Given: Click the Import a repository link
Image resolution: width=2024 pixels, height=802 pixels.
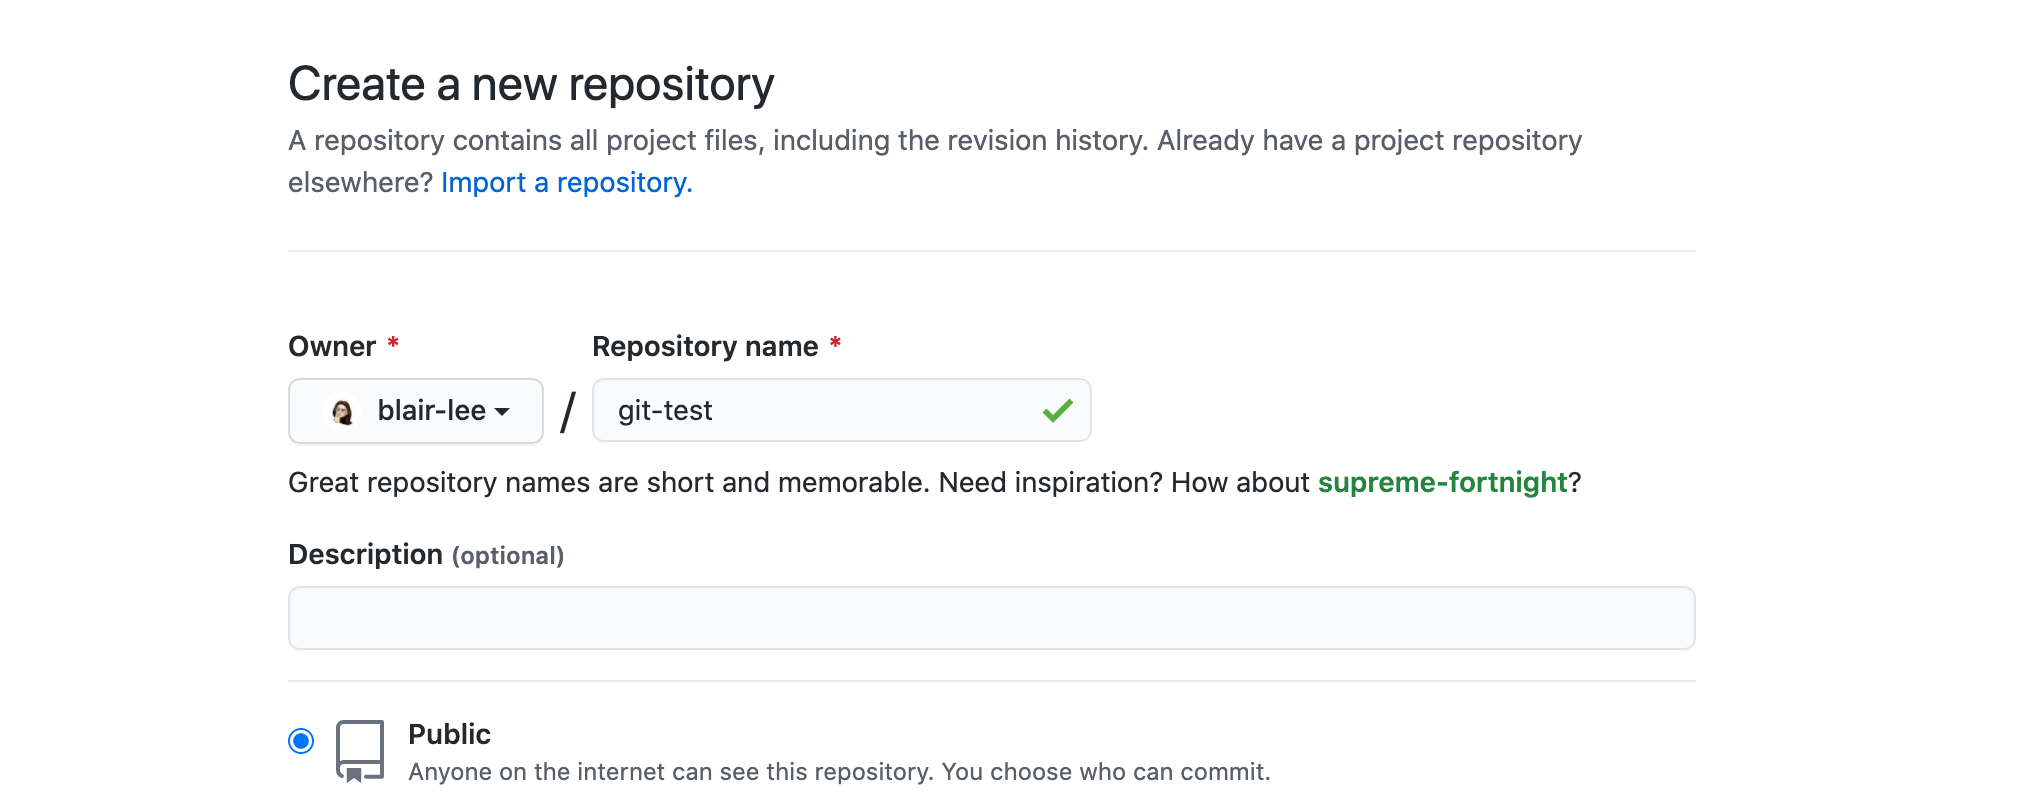Looking at the screenshot, I should 566,183.
